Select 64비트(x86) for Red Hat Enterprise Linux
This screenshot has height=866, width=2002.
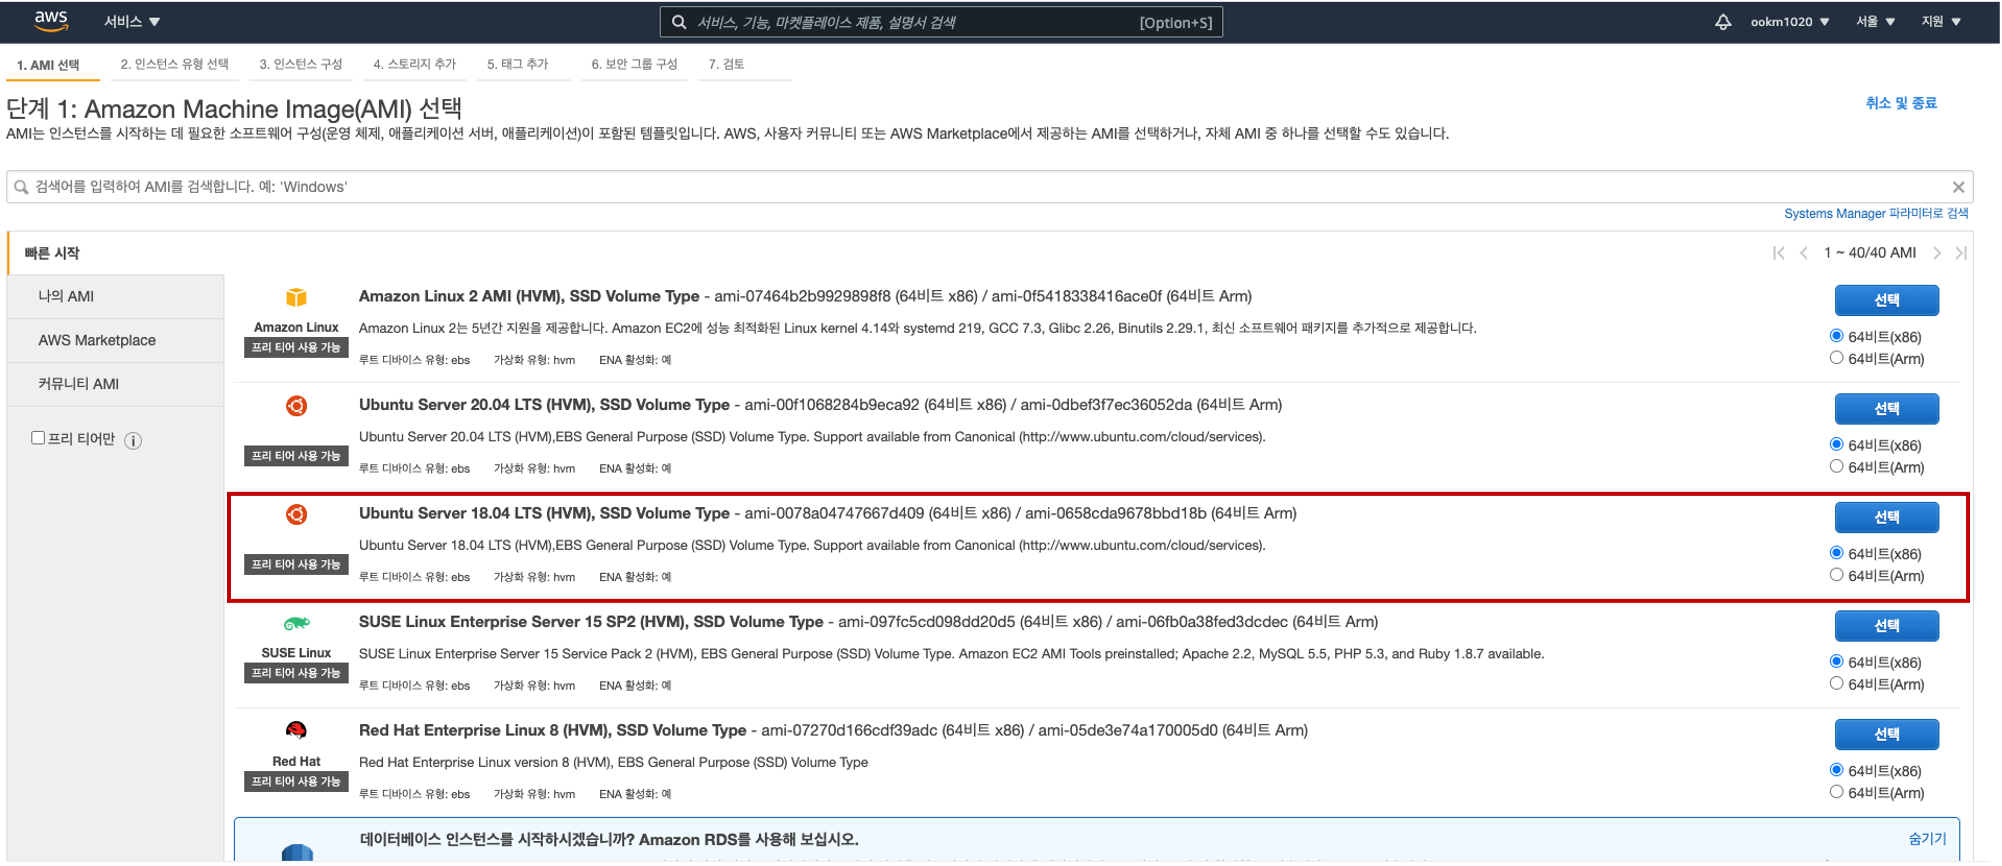click(1836, 770)
